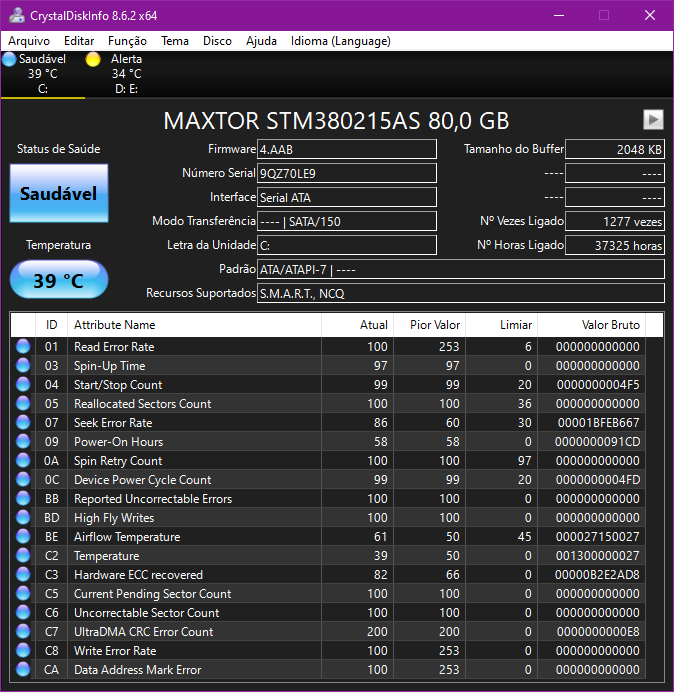Image resolution: width=674 pixels, height=692 pixels.
Task: Open the Função menu
Action: coord(127,41)
